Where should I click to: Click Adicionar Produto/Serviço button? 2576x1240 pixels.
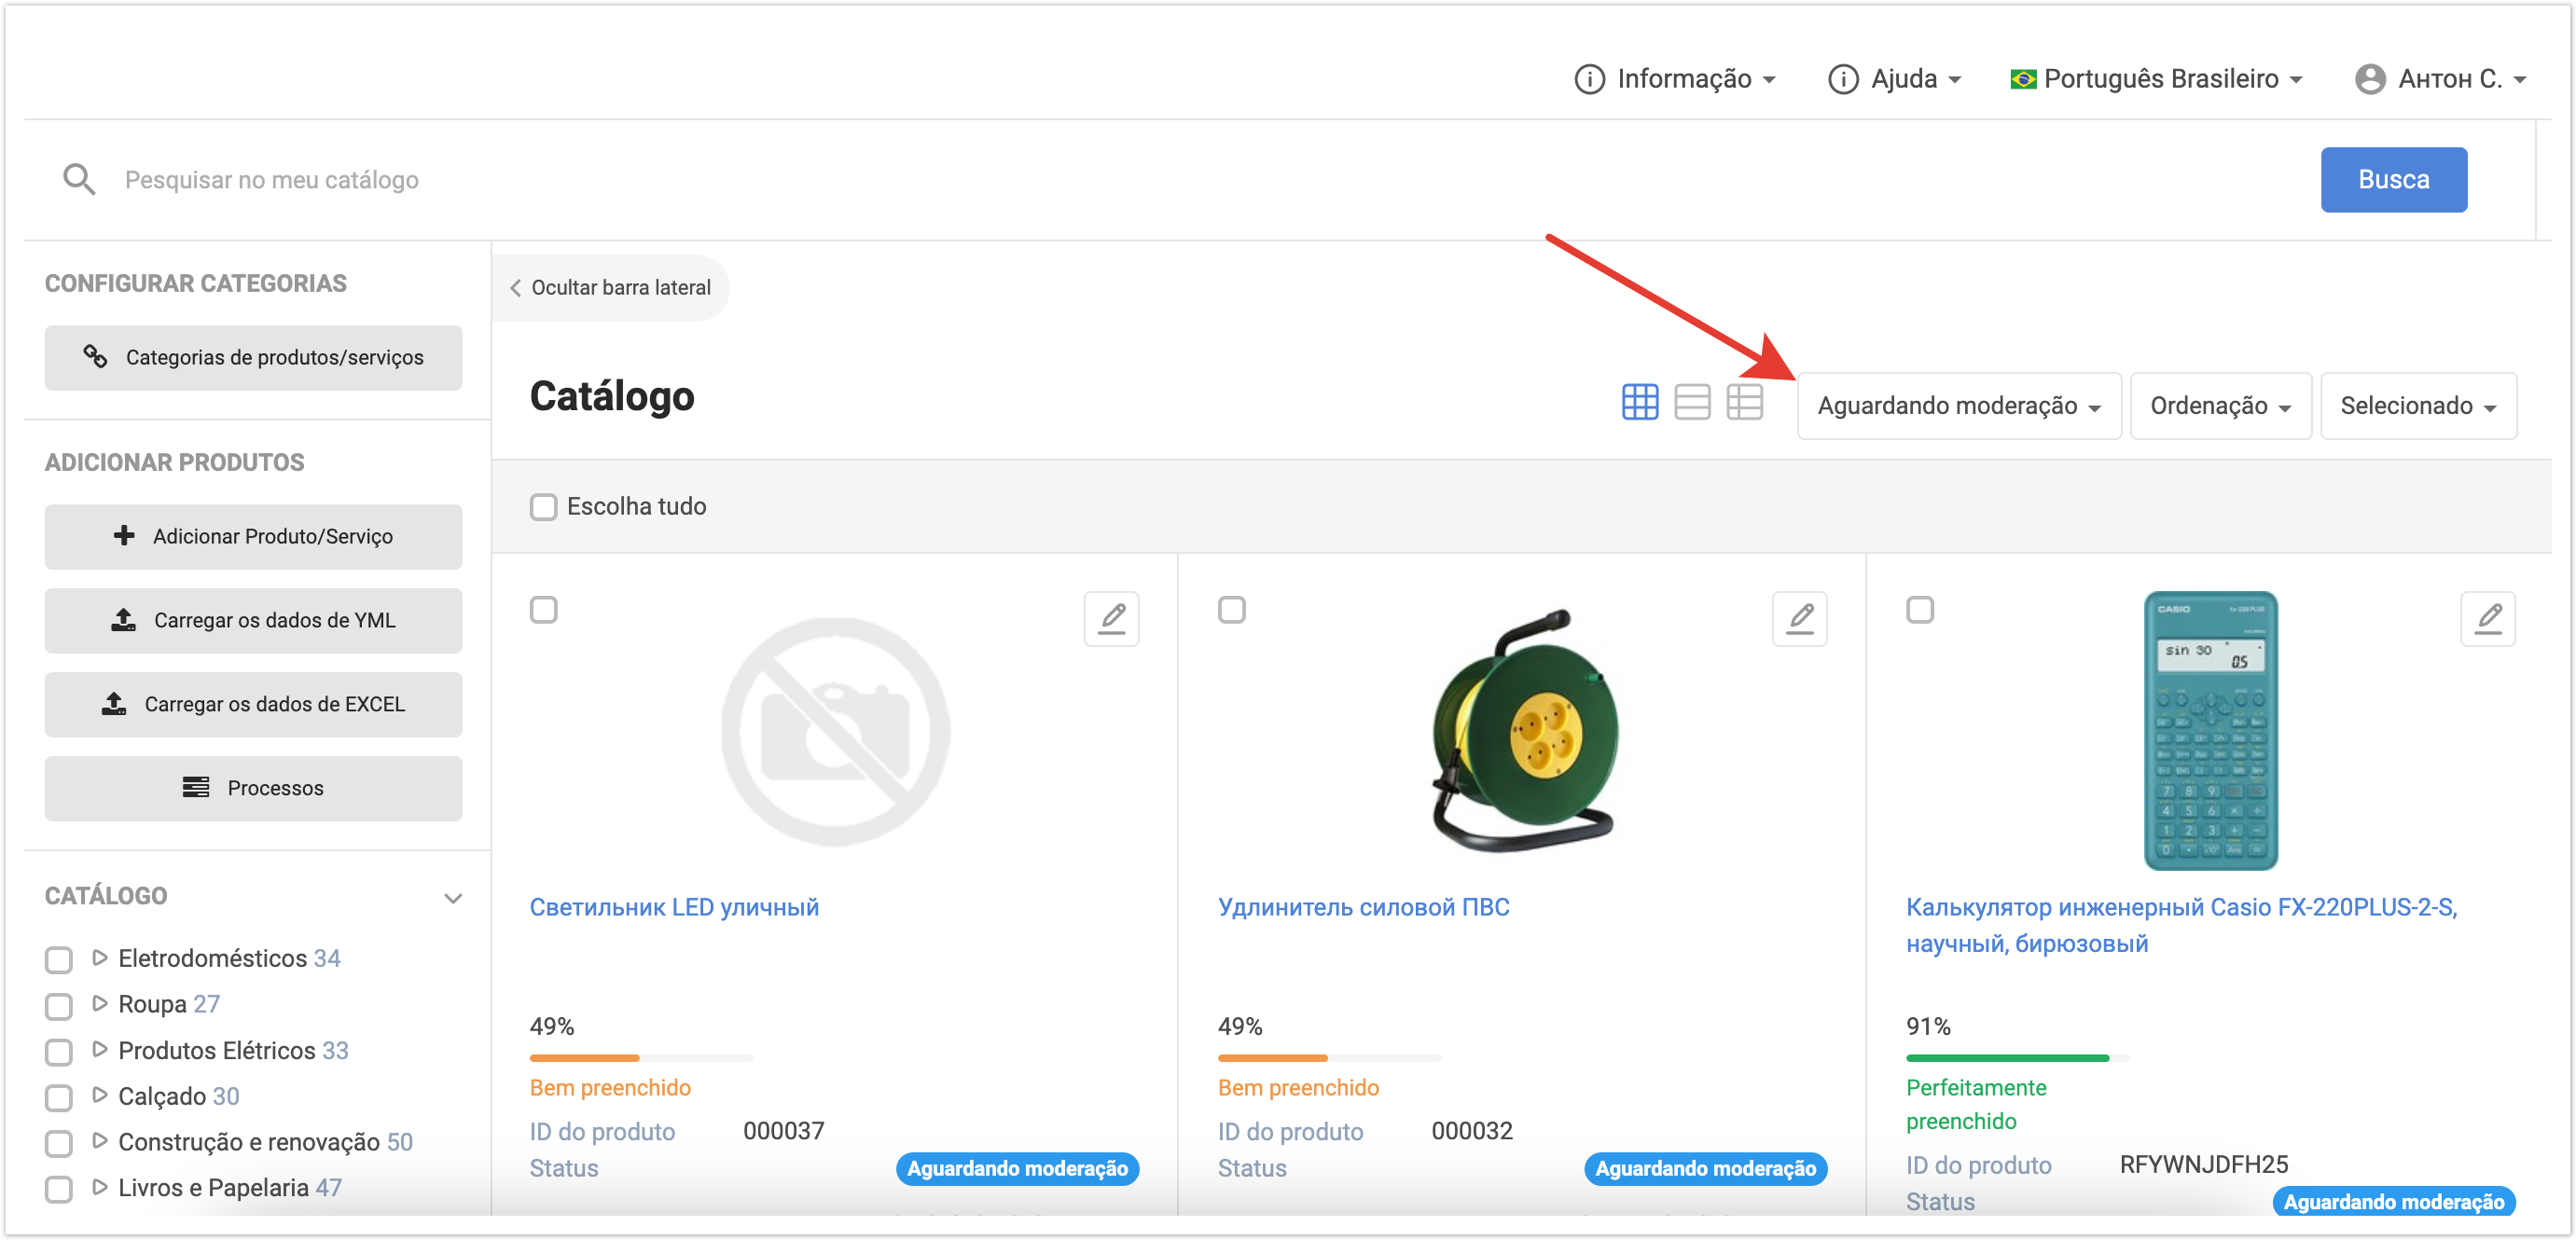(x=253, y=537)
